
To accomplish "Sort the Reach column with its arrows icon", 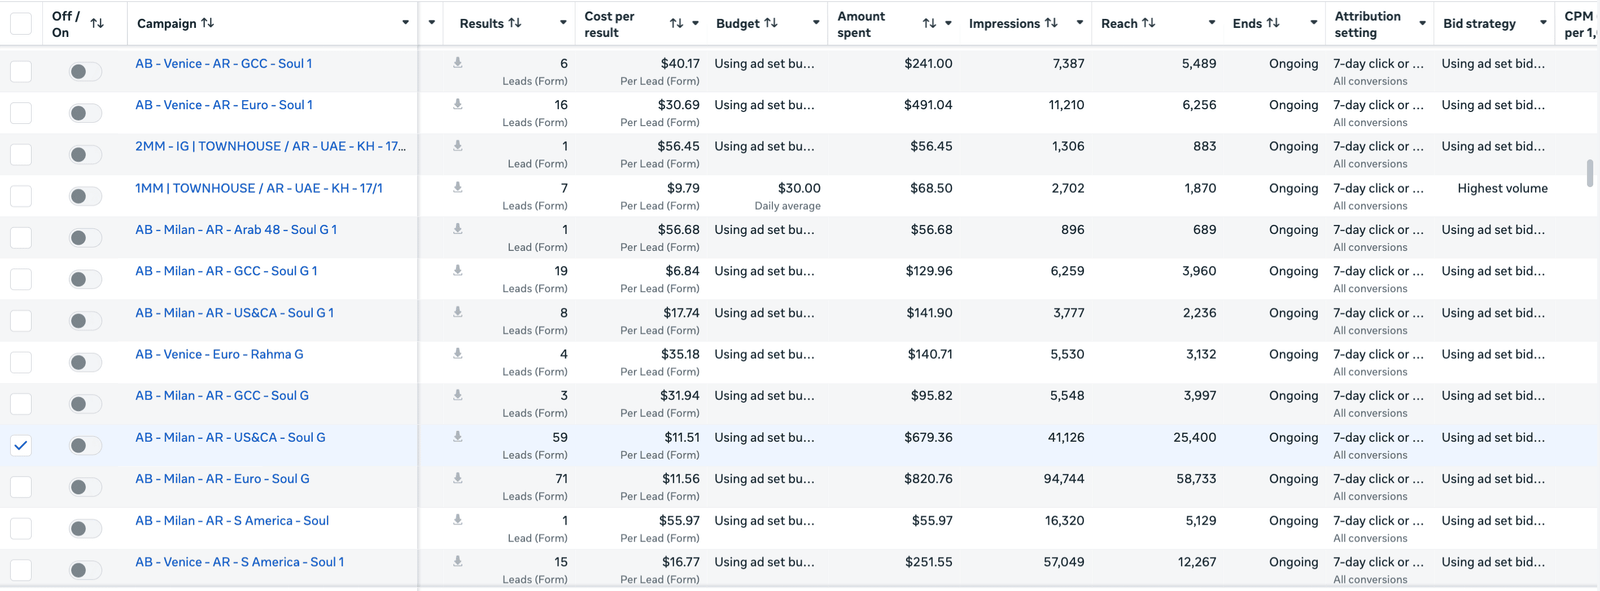I will [x=1149, y=23].
